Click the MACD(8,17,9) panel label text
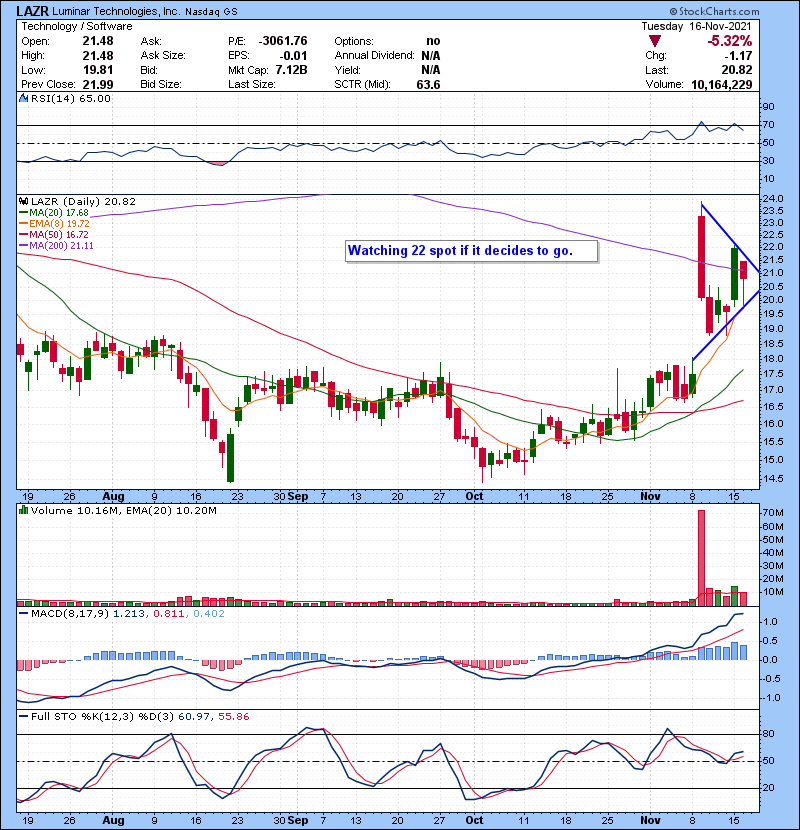The width and height of the screenshot is (800, 830). (70, 614)
